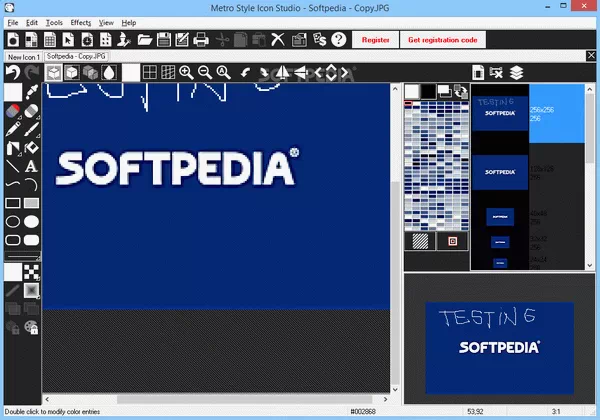
Task: Select the paint bucket fill tool
Action: (31, 148)
